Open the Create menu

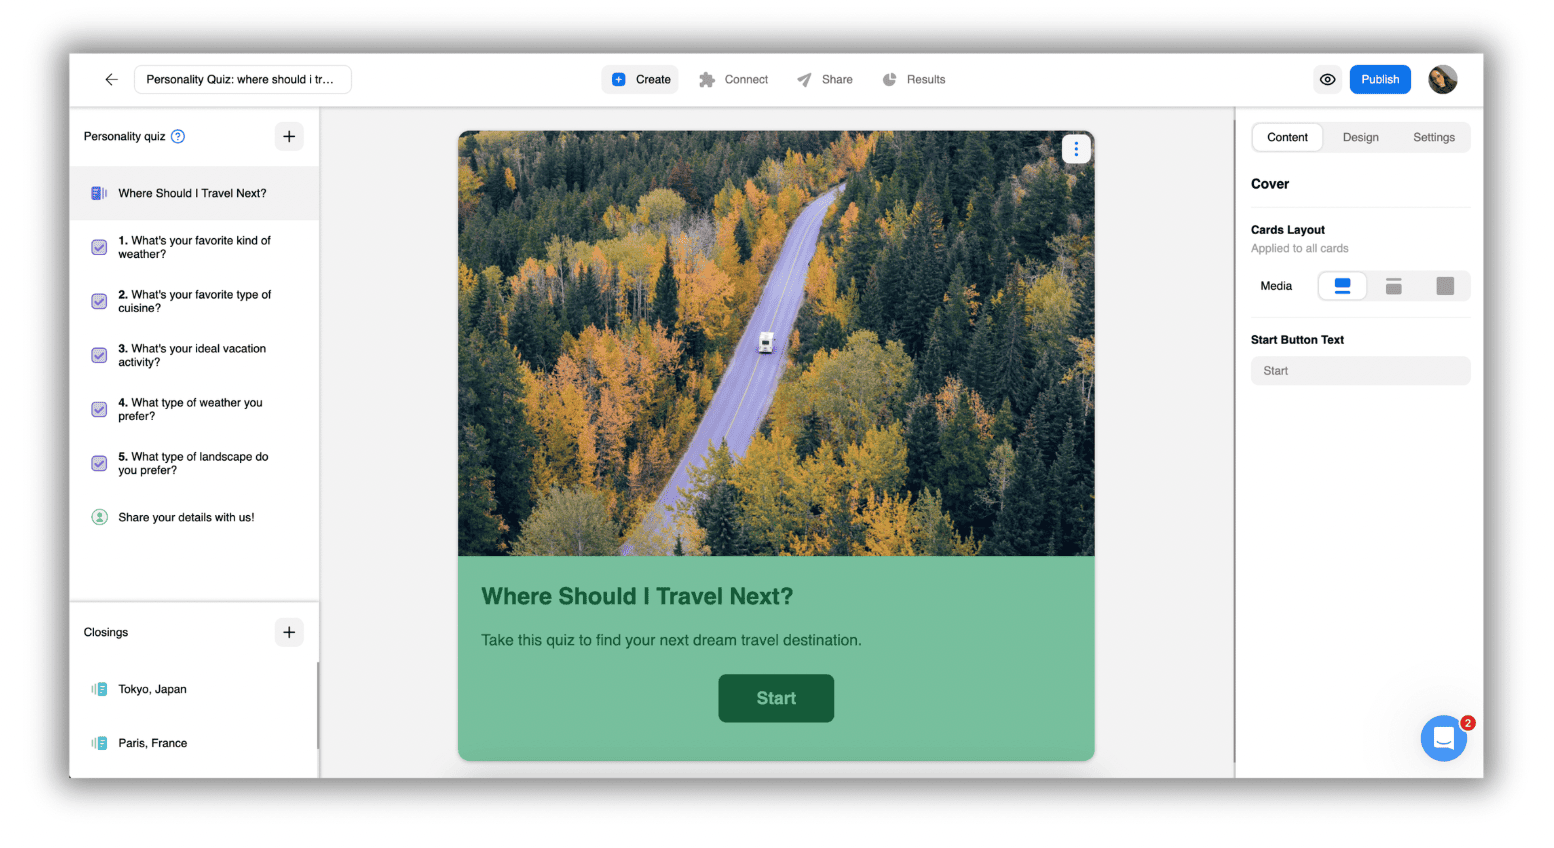[640, 79]
